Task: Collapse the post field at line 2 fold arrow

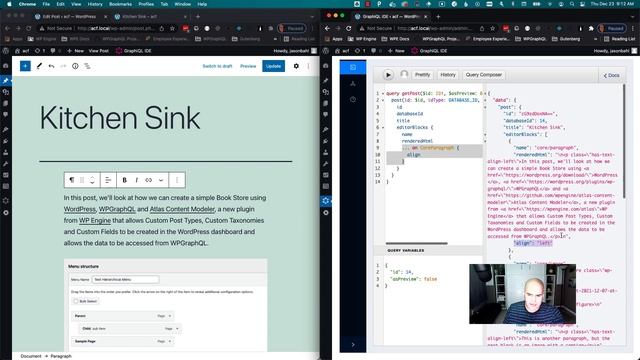Action: tap(383, 100)
